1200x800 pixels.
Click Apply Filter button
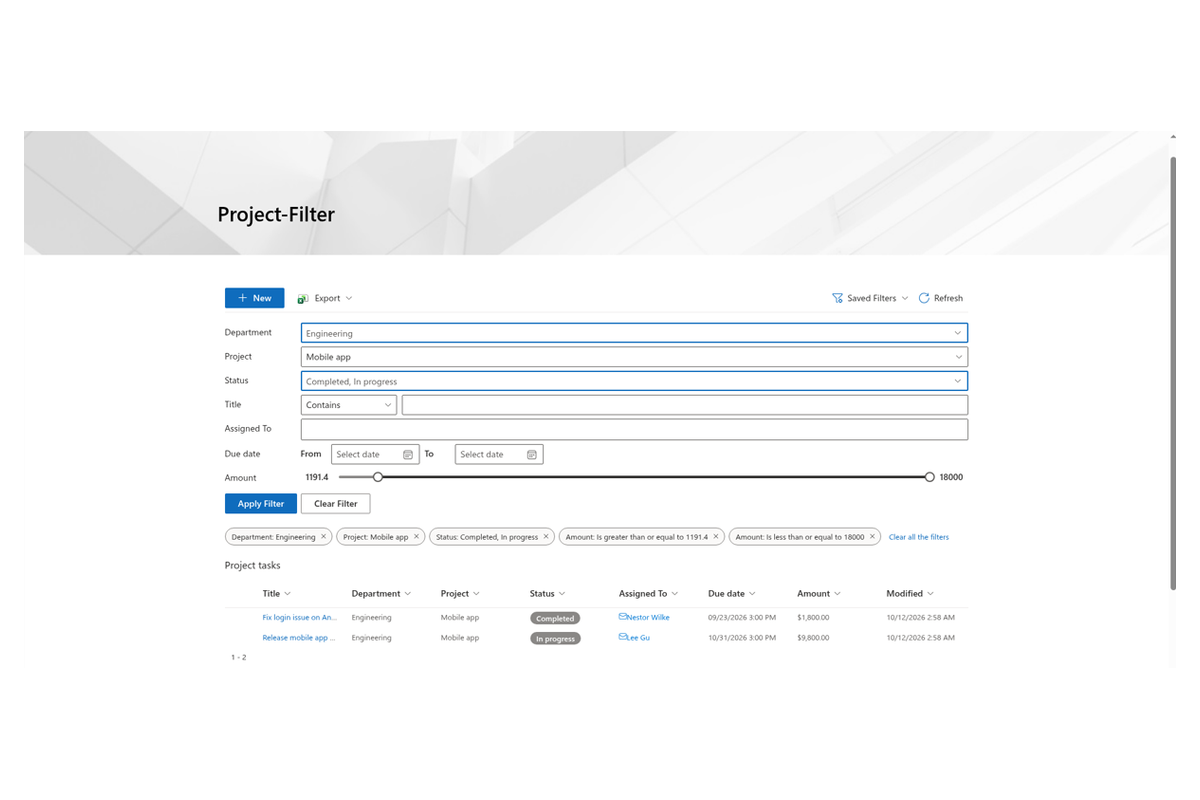(261, 504)
